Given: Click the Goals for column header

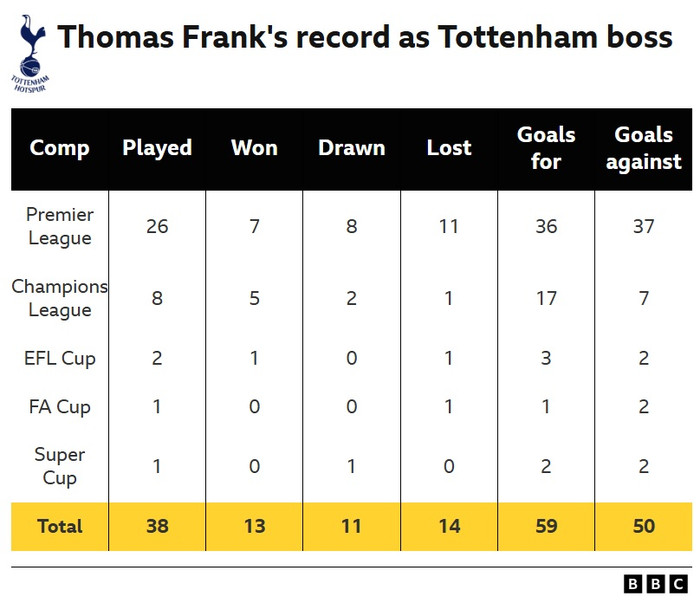Looking at the screenshot, I should point(546,148).
